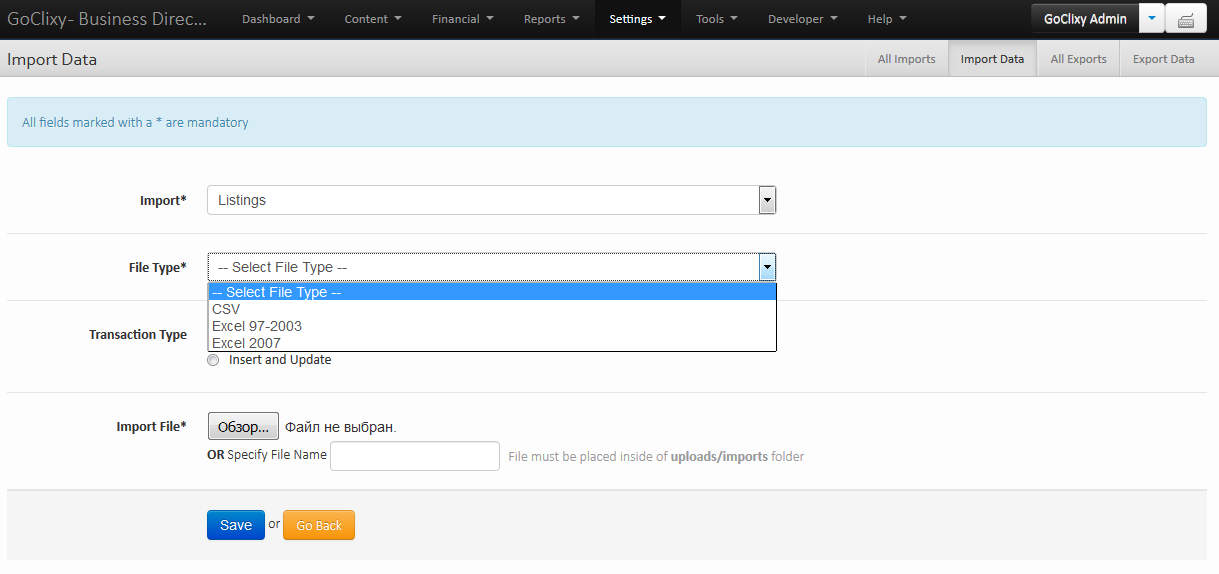Click the Обзор file browse button
1219x574 pixels.
point(243,427)
